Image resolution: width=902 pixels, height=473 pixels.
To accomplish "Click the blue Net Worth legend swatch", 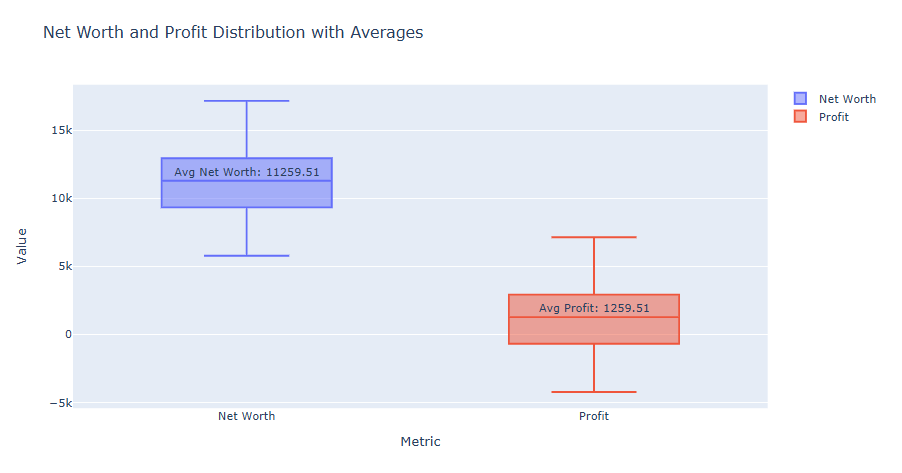I will [x=800, y=99].
